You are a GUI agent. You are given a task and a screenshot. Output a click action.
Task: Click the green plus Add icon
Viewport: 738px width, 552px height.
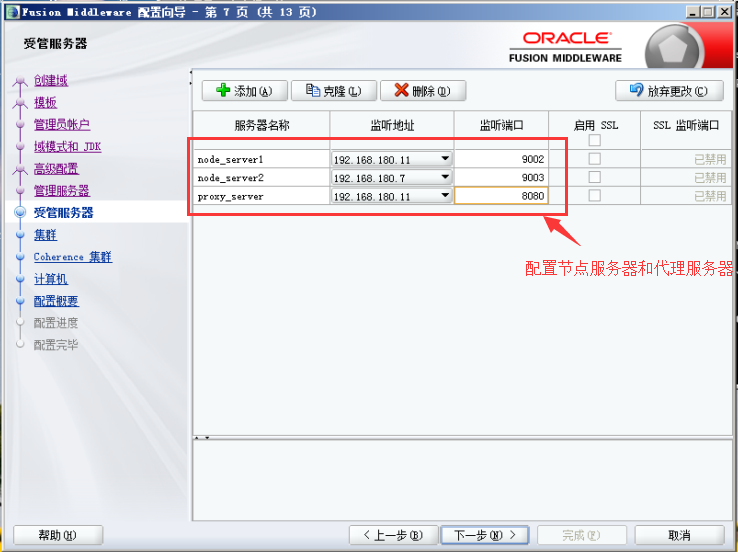click(x=222, y=91)
